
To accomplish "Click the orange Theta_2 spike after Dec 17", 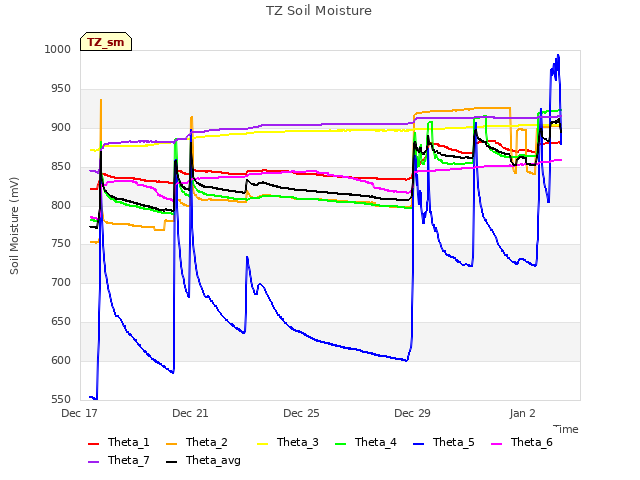I will (x=101, y=100).
